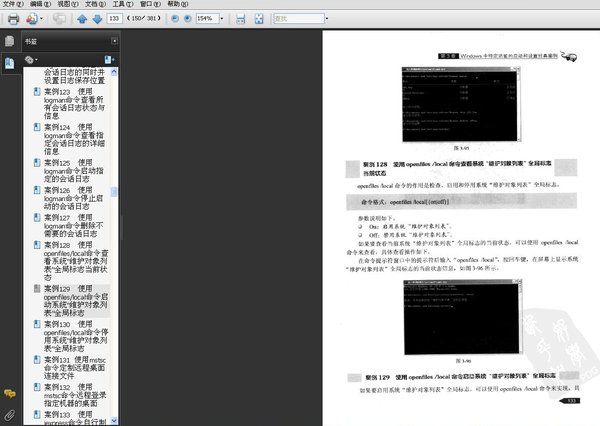The image size is (600, 426).
Task: Click the page number input field
Action: pos(114,18)
